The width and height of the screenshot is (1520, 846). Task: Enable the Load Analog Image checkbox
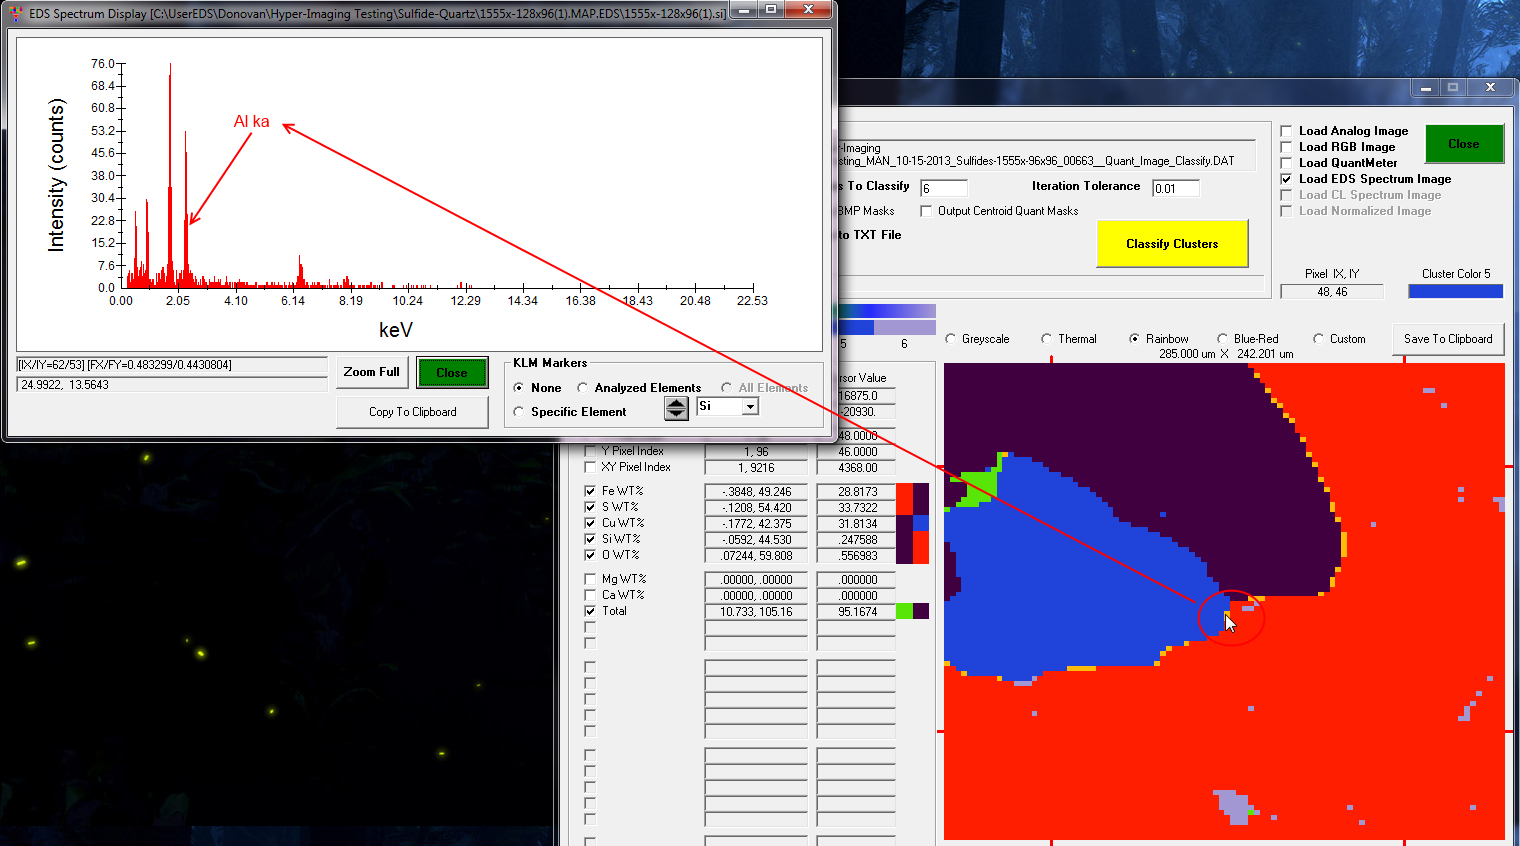click(1287, 131)
